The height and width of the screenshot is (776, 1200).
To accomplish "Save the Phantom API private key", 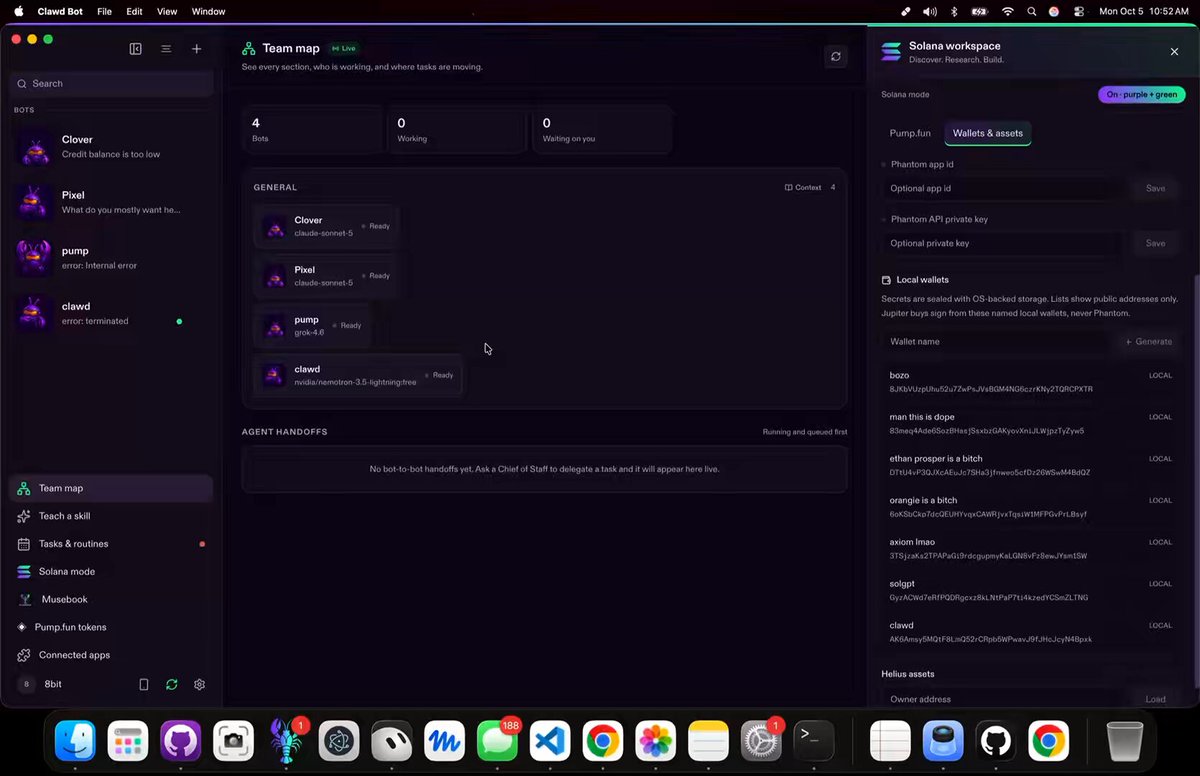I will pos(1155,243).
